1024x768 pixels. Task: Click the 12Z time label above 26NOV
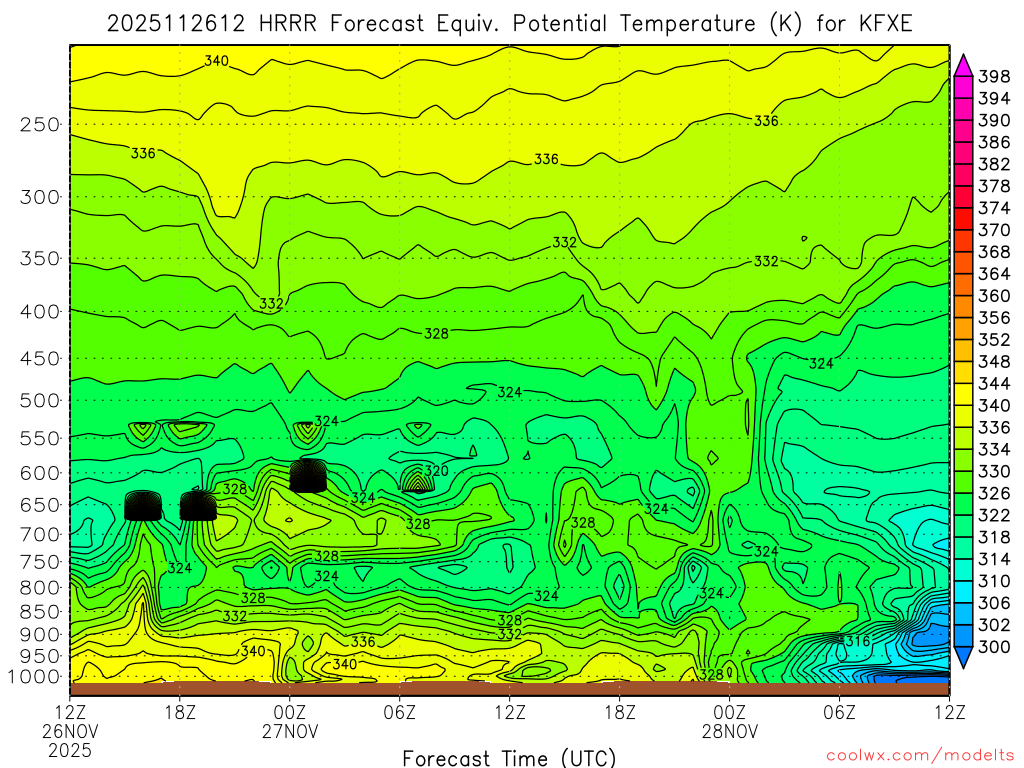[x=70, y=712]
